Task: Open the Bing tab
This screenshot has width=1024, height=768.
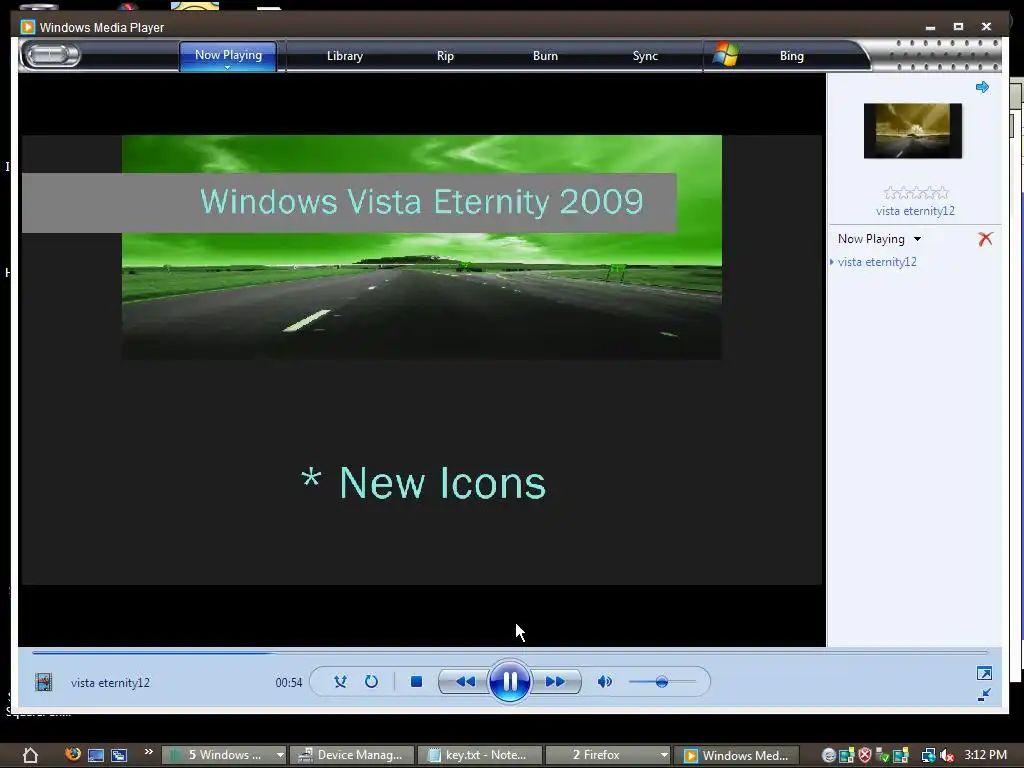Action: click(x=792, y=56)
